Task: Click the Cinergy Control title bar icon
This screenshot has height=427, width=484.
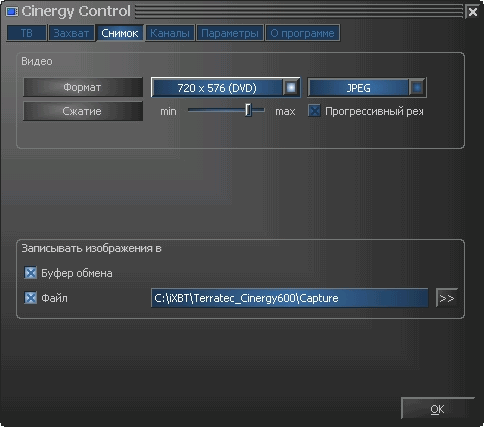Action: coord(12,12)
